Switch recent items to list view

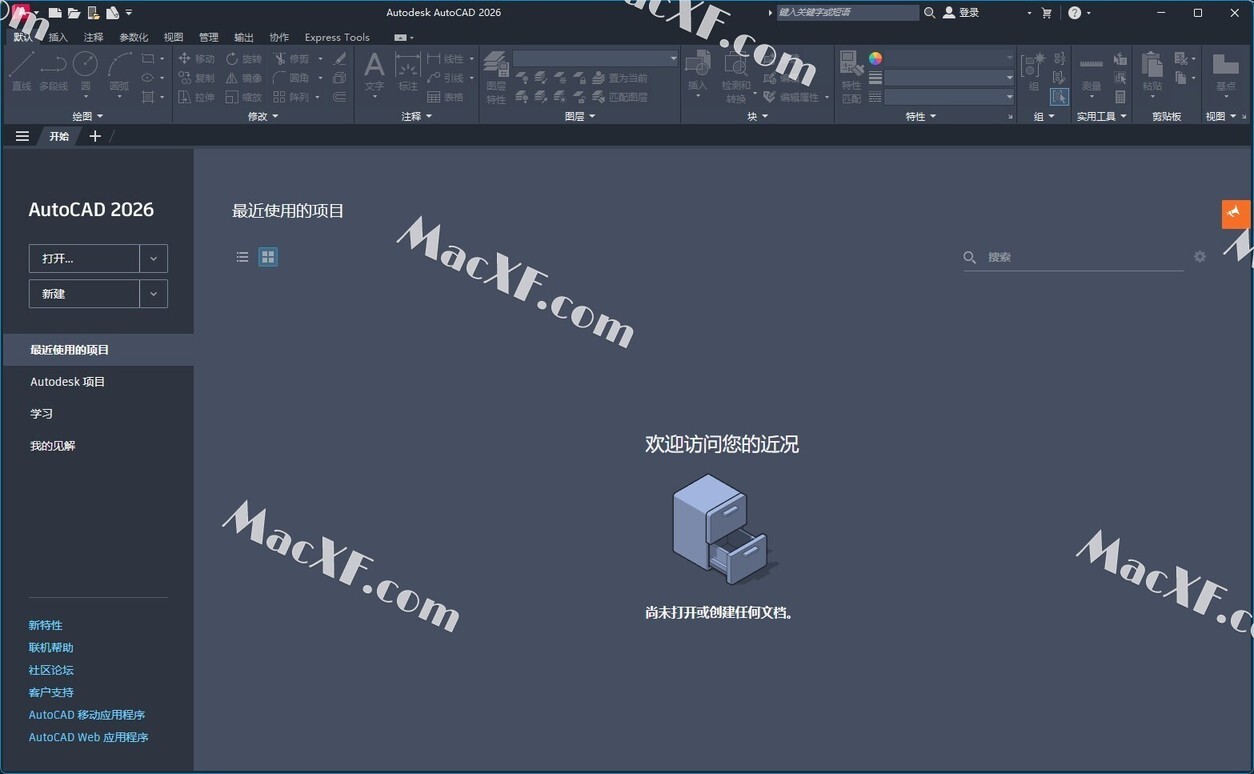tap(242, 257)
